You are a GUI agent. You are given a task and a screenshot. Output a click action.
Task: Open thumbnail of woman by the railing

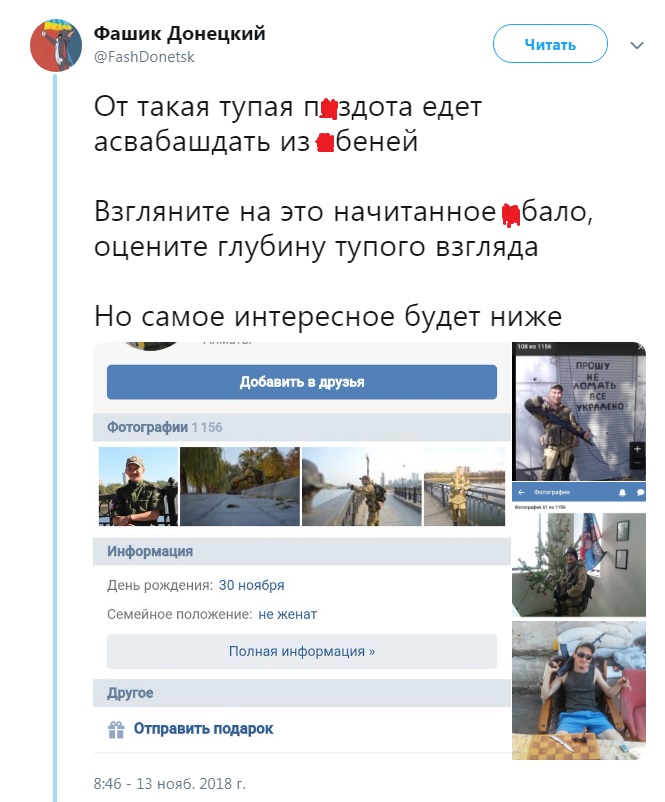pos(464,486)
